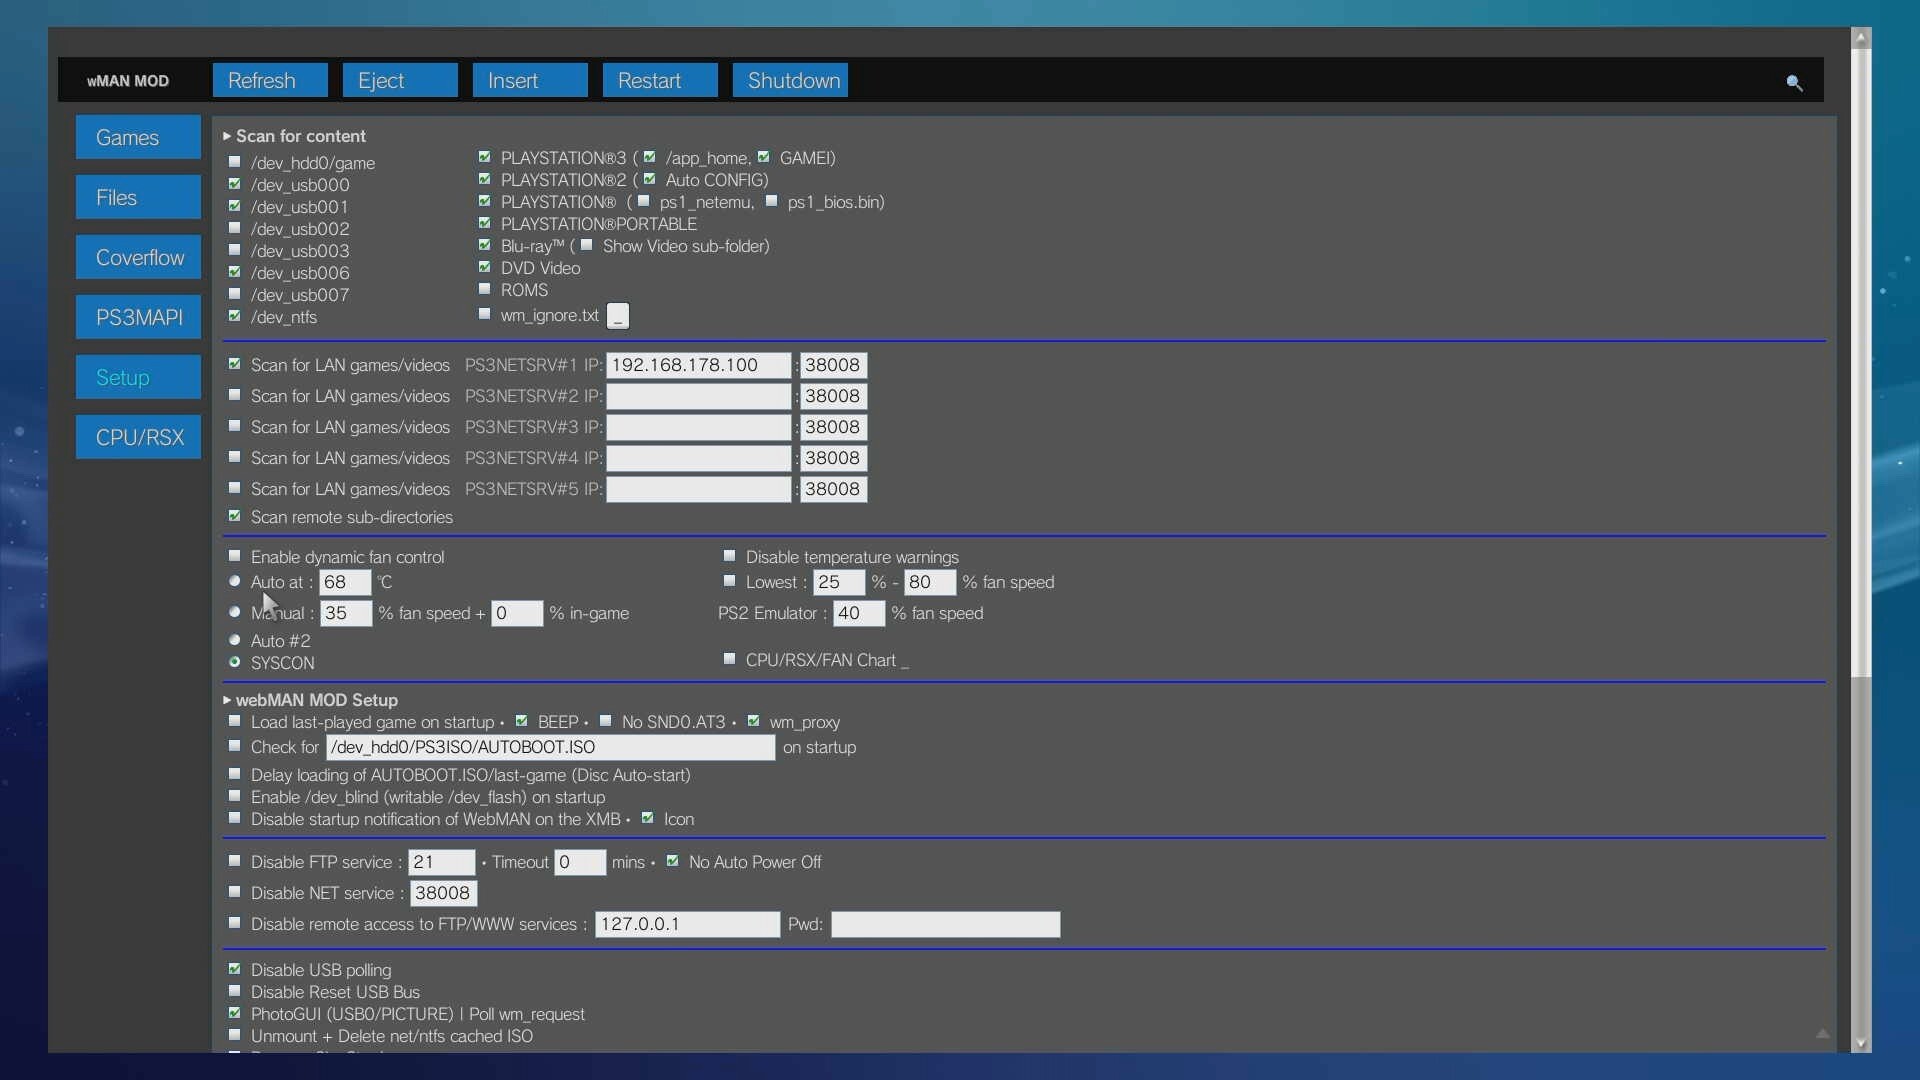The image size is (1920, 1080).
Task: Open the CPU/RSX/FAN Chart link
Action: point(820,660)
